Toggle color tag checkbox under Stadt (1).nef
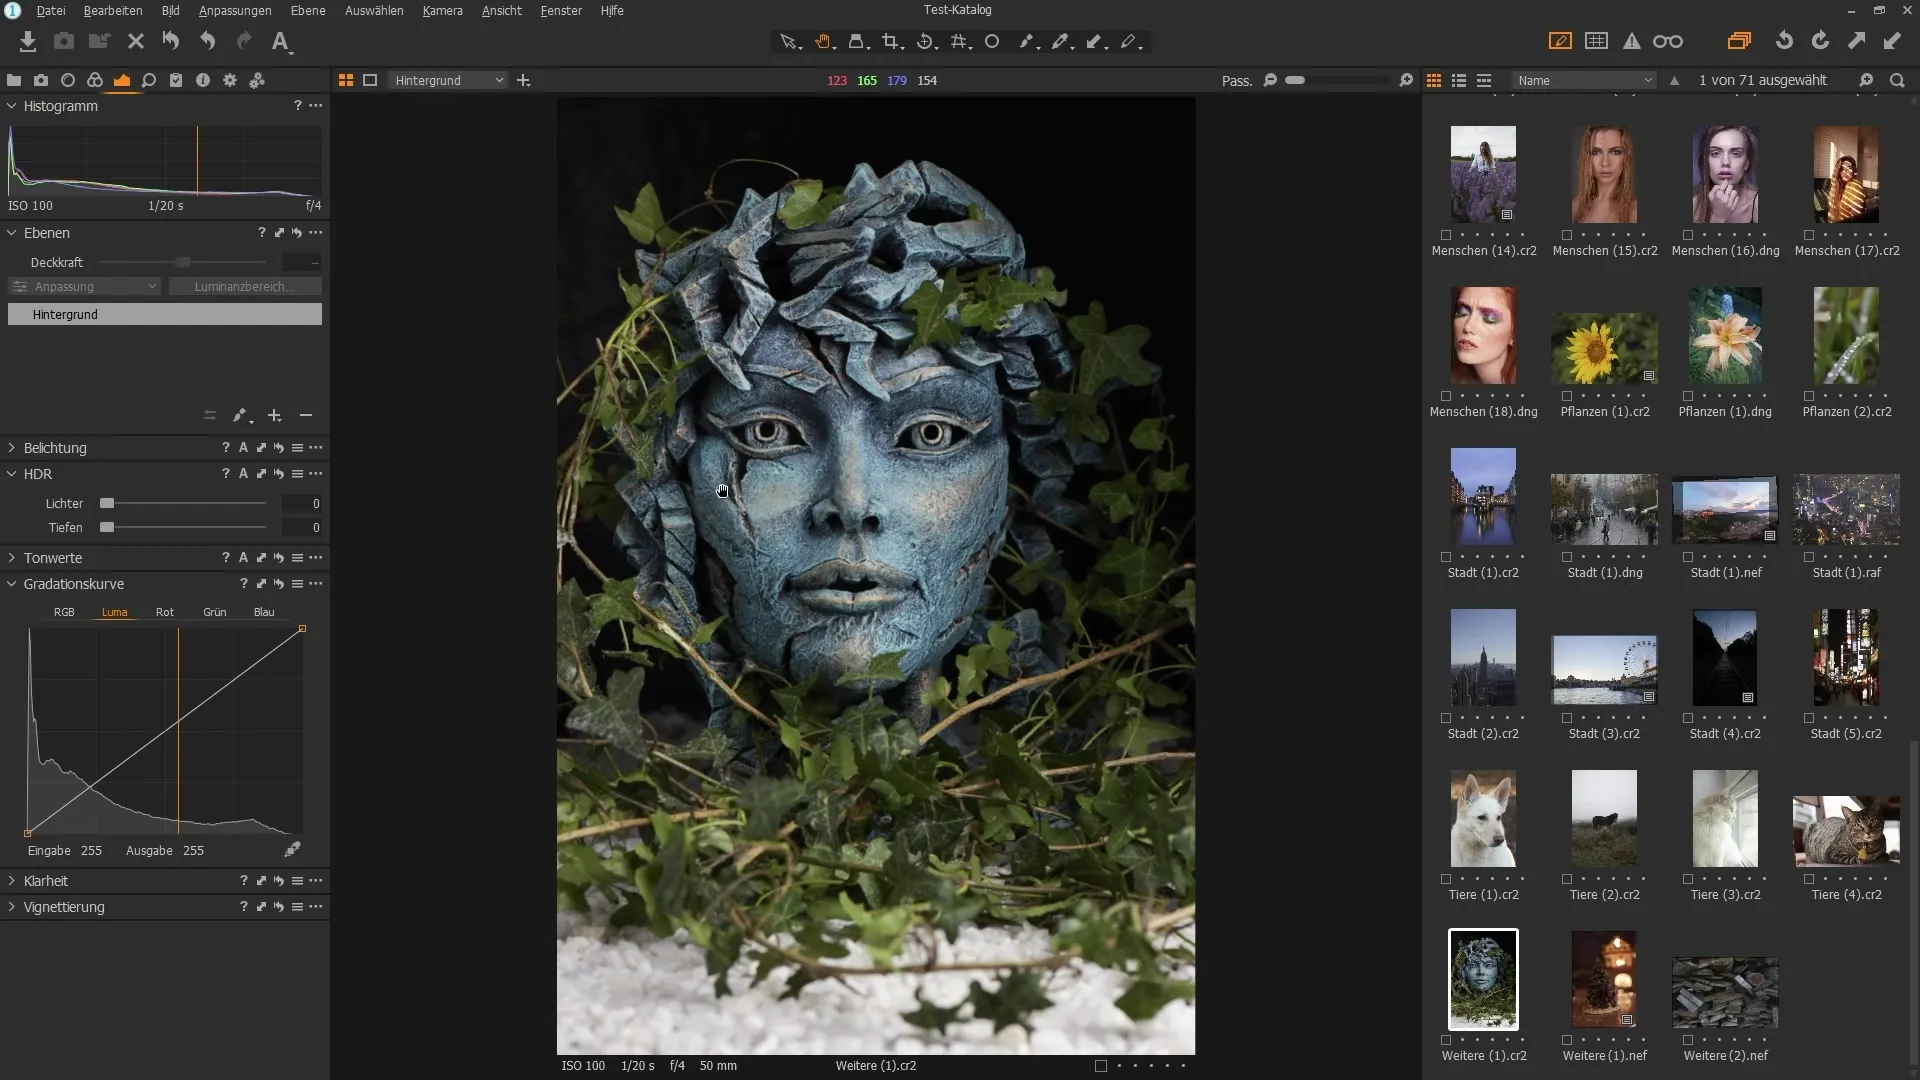The height and width of the screenshot is (1080, 1920). (1688, 557)
